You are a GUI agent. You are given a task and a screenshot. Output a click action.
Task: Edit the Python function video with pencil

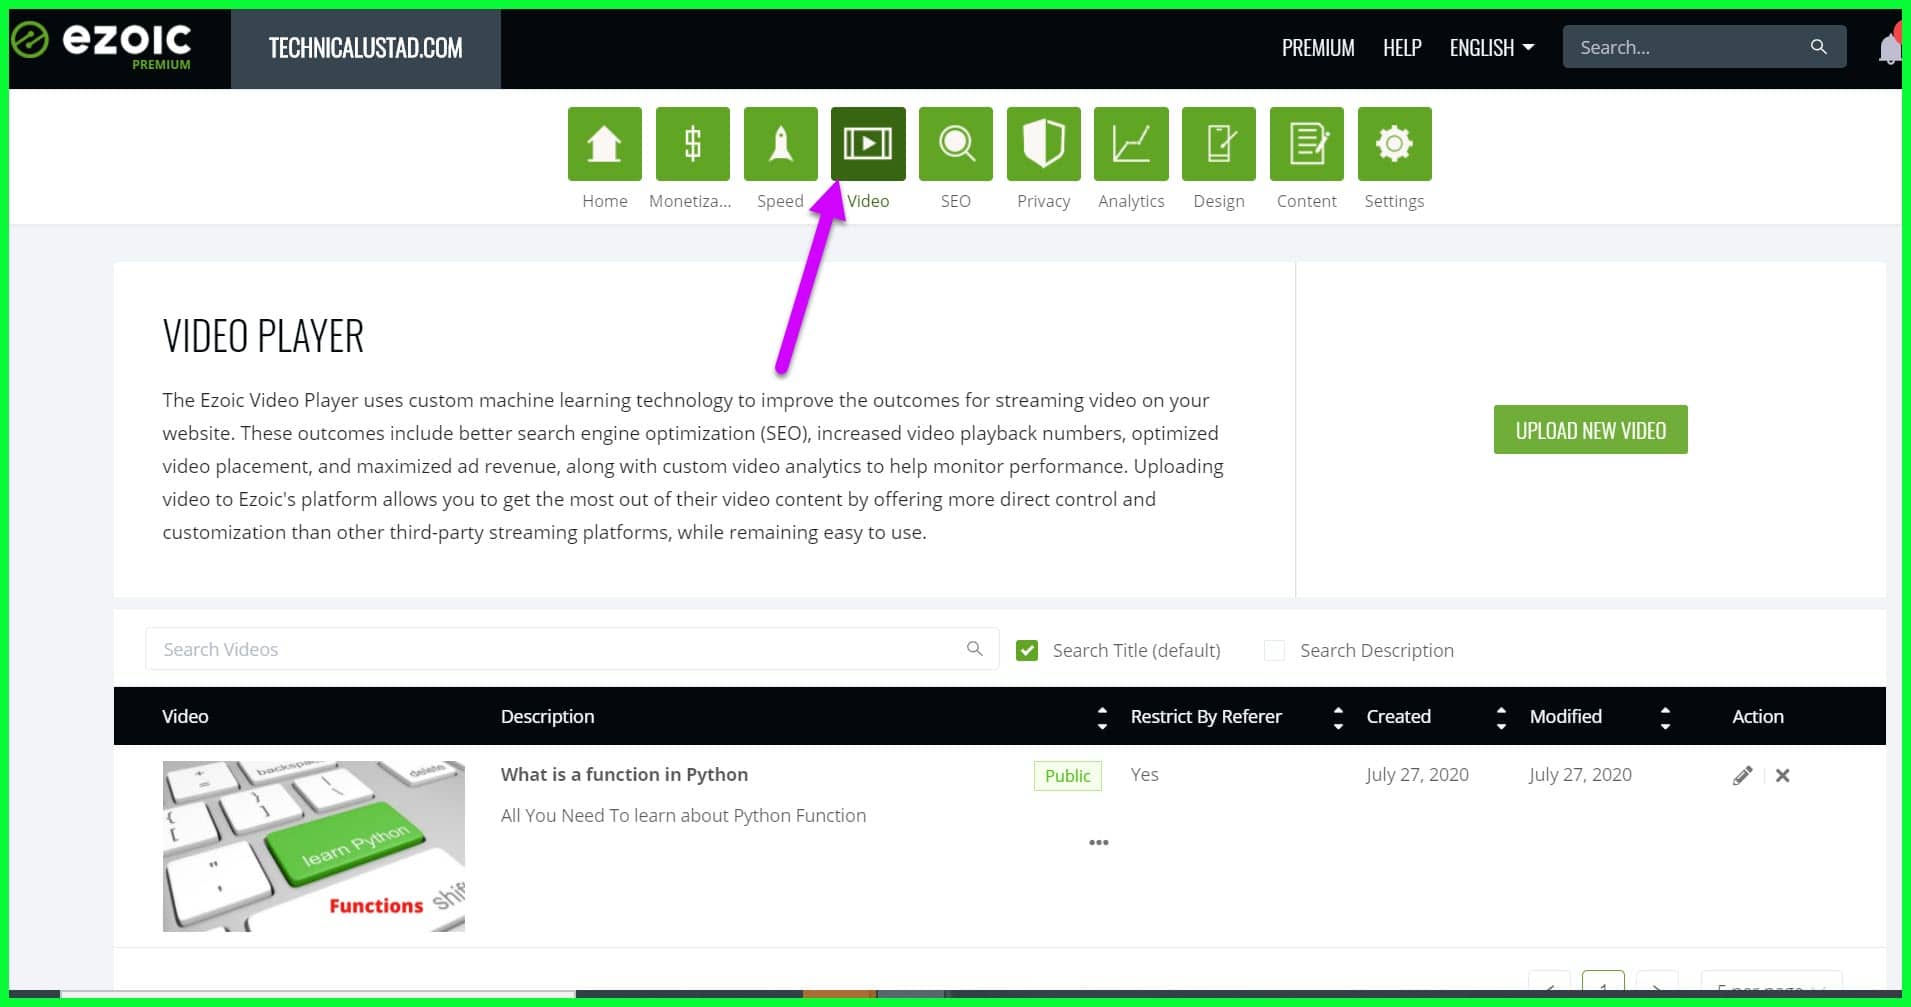click(1742, 775)
